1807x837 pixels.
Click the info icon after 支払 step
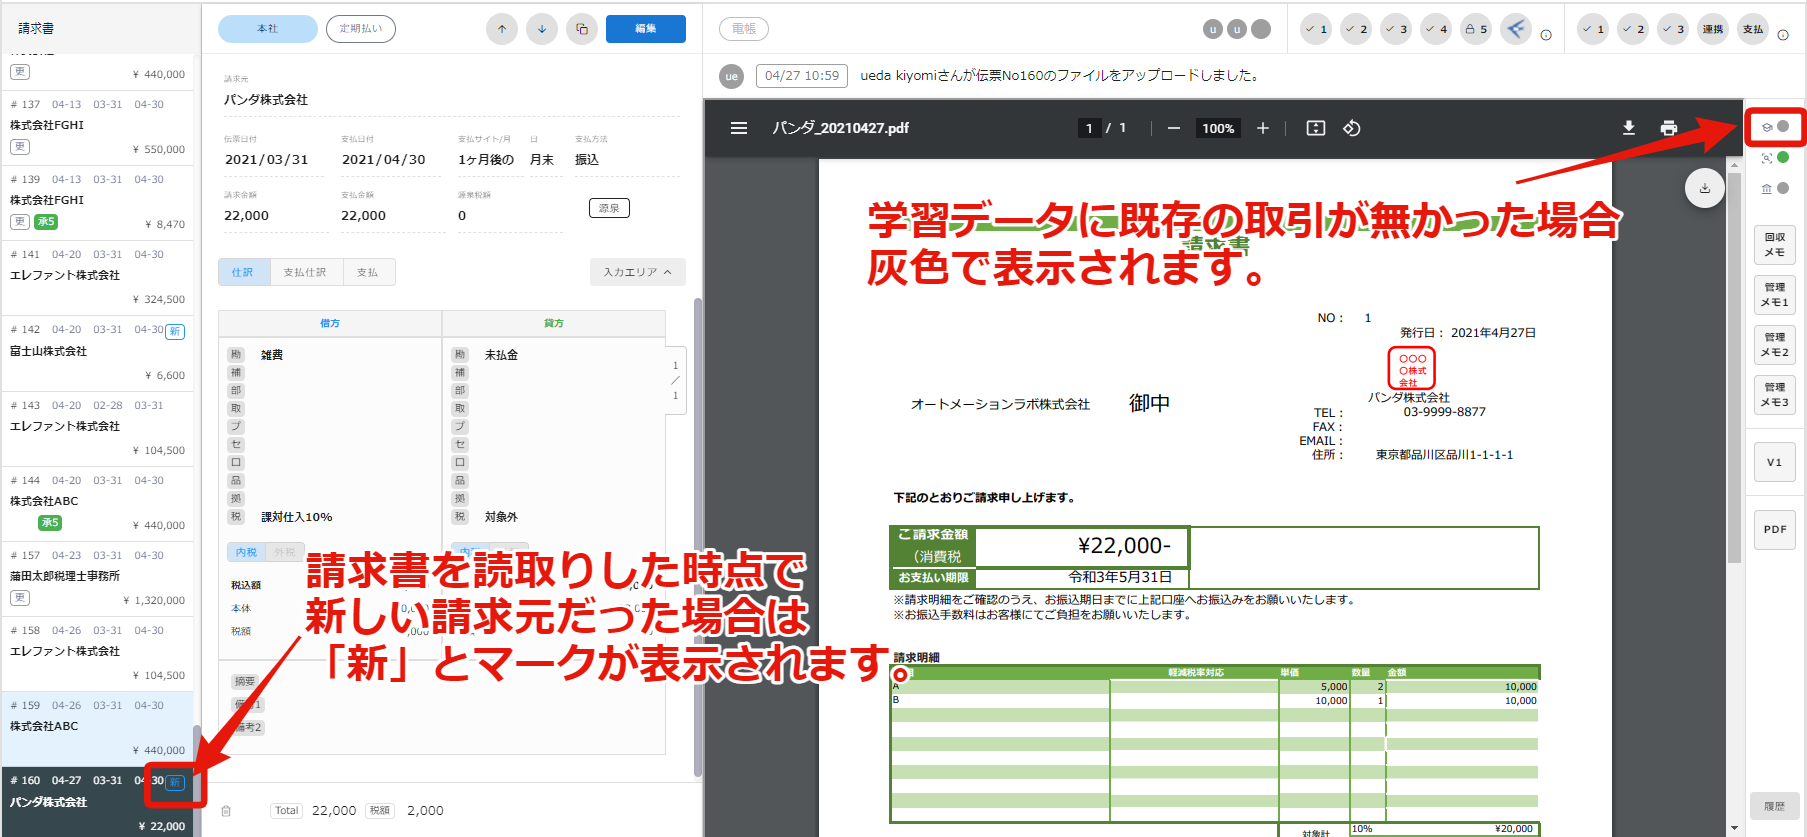(x=1783, y=35)
